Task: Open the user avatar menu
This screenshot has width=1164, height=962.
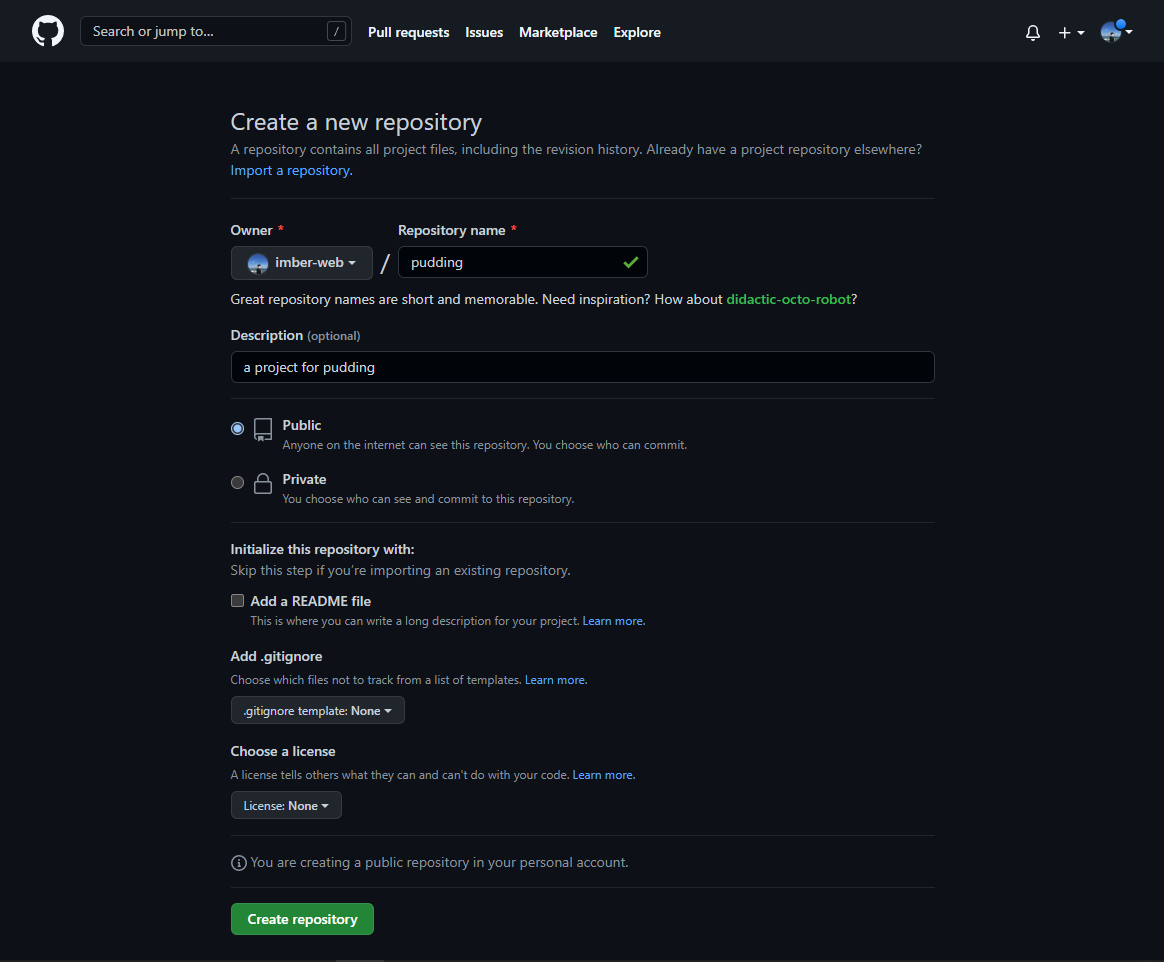Action: click(x=1116, y=32)
